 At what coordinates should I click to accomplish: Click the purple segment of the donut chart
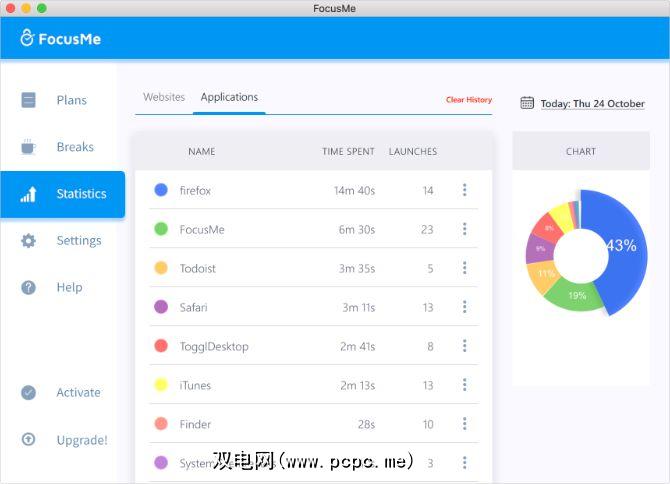tap(540, 249)
